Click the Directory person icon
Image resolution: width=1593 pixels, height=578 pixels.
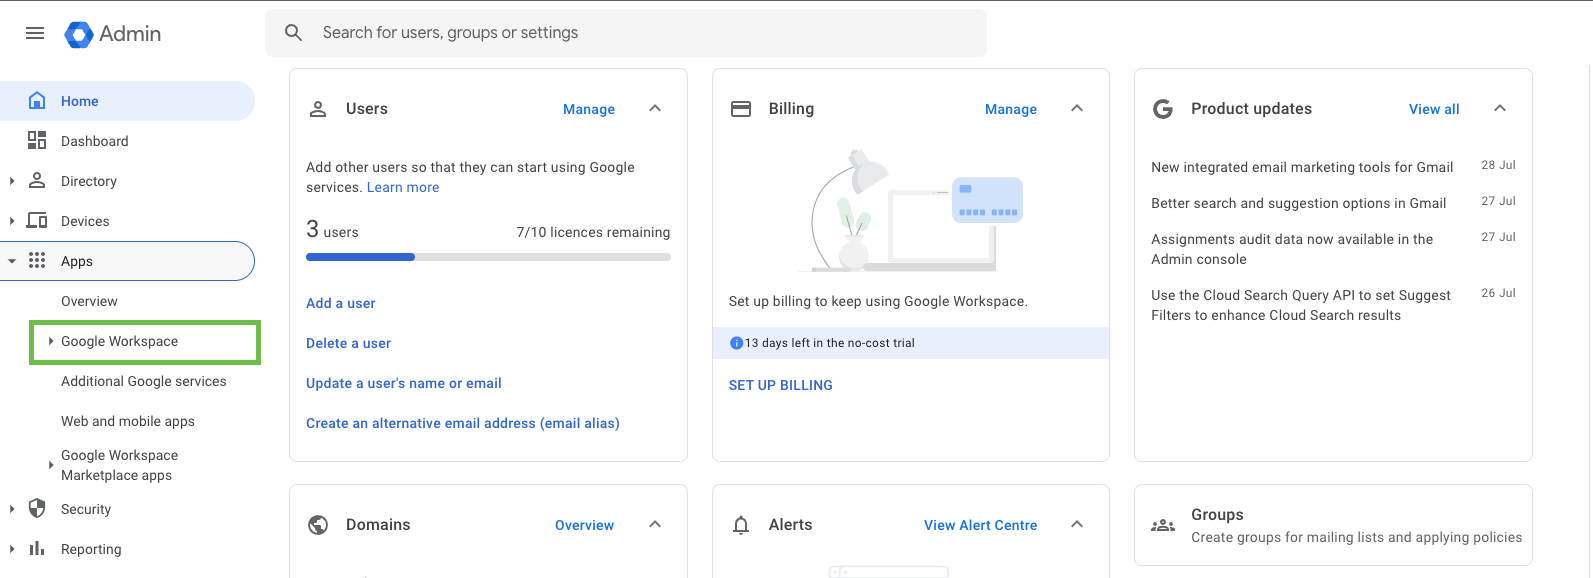[37, 181]
